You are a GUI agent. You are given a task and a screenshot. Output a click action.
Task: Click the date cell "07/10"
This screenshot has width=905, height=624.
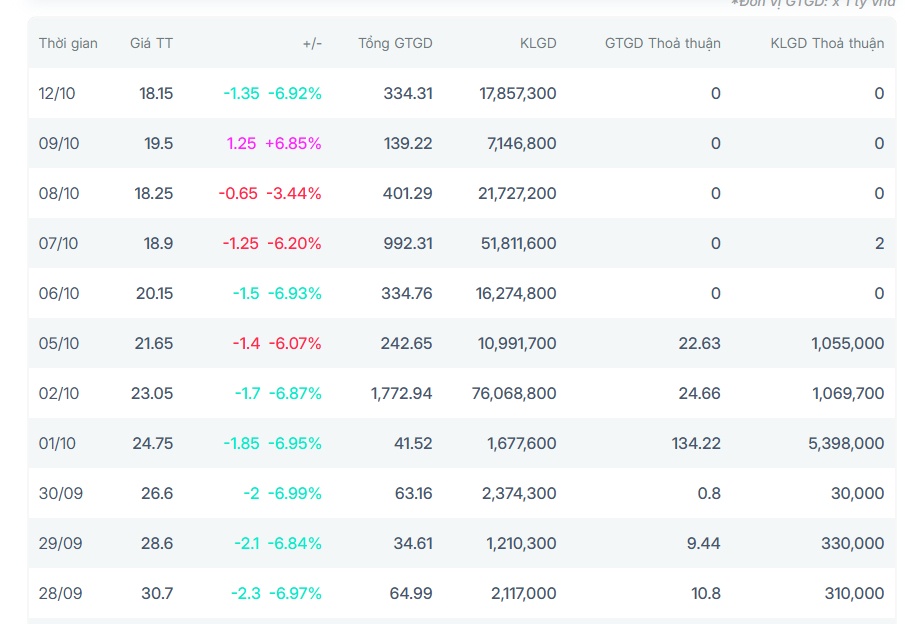[58, 244]
